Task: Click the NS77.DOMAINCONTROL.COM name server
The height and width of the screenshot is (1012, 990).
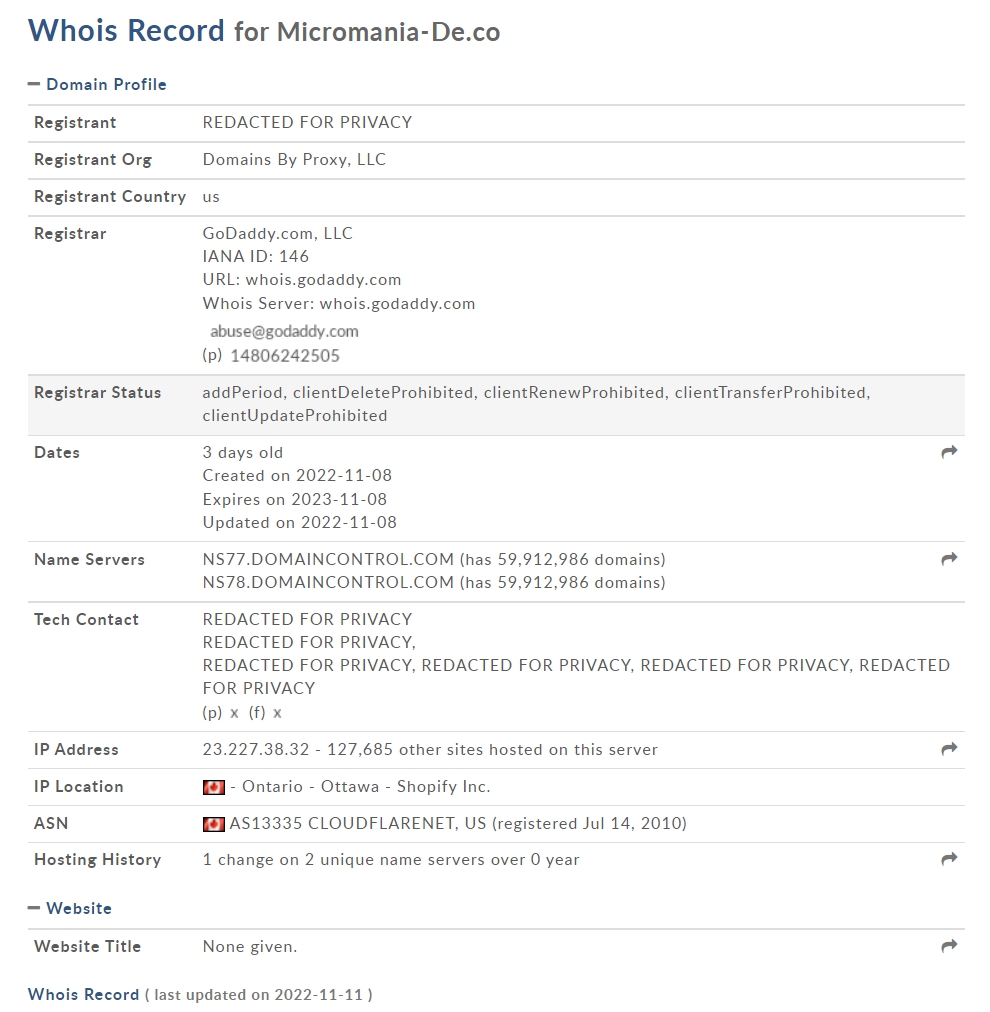Action: click(x=328, y=560)
